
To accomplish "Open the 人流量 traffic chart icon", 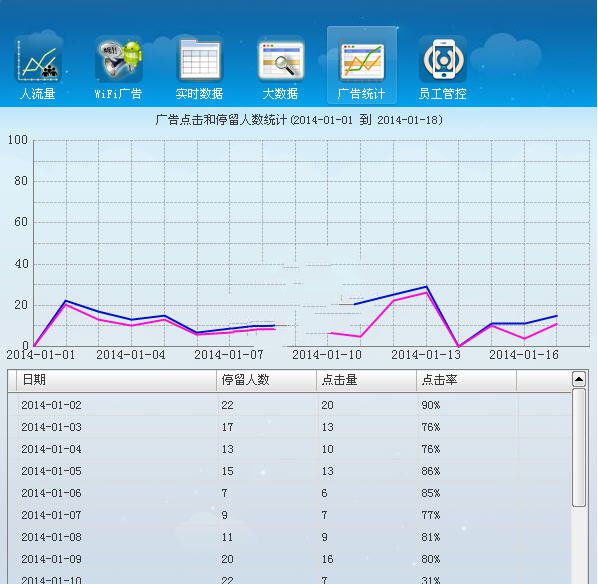I will click(38, 59).
